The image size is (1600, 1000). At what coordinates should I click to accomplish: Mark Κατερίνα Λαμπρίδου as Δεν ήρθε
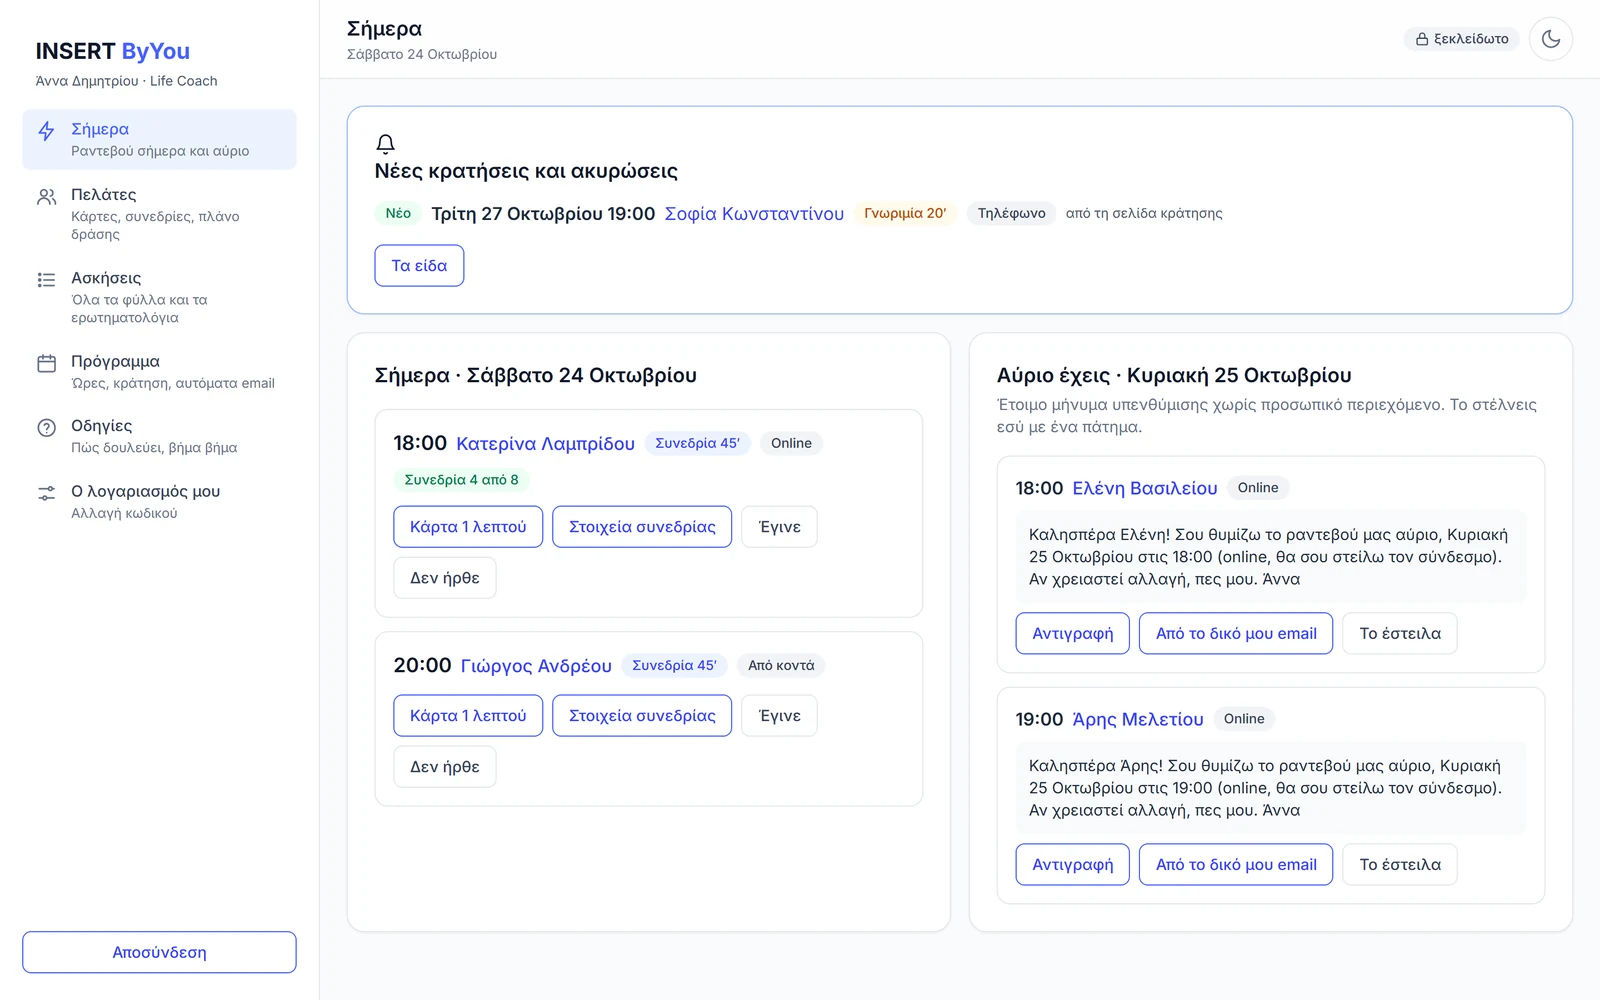point(445,578)
